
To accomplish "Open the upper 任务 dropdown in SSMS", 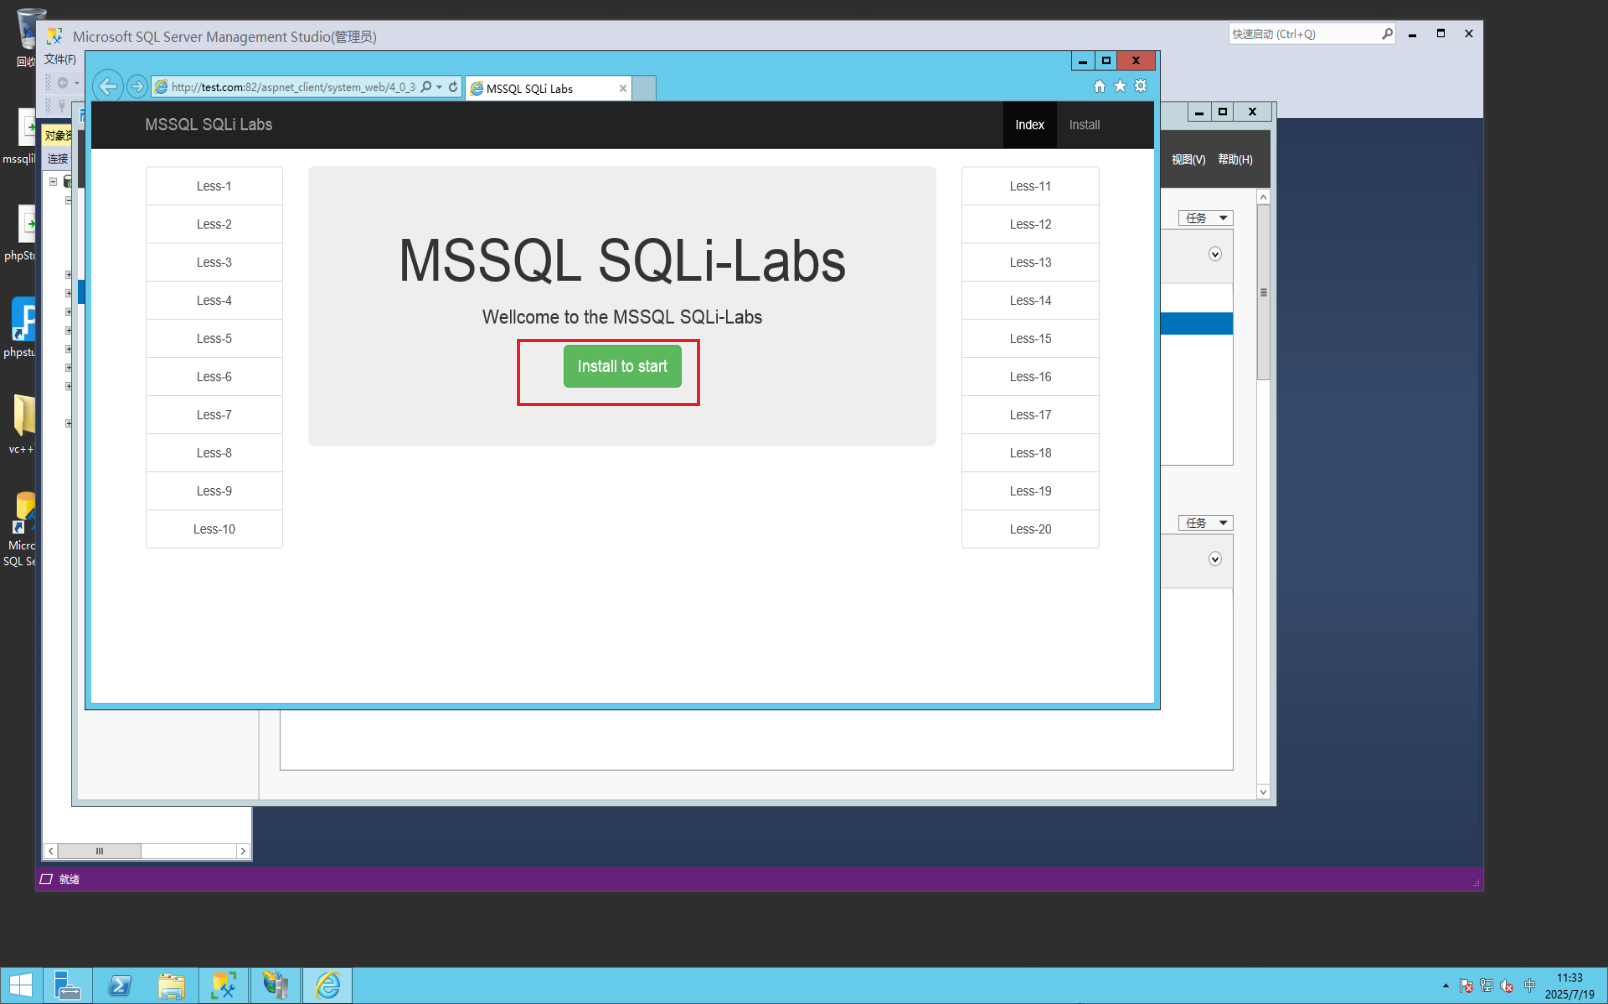I will click(1205, 217).
